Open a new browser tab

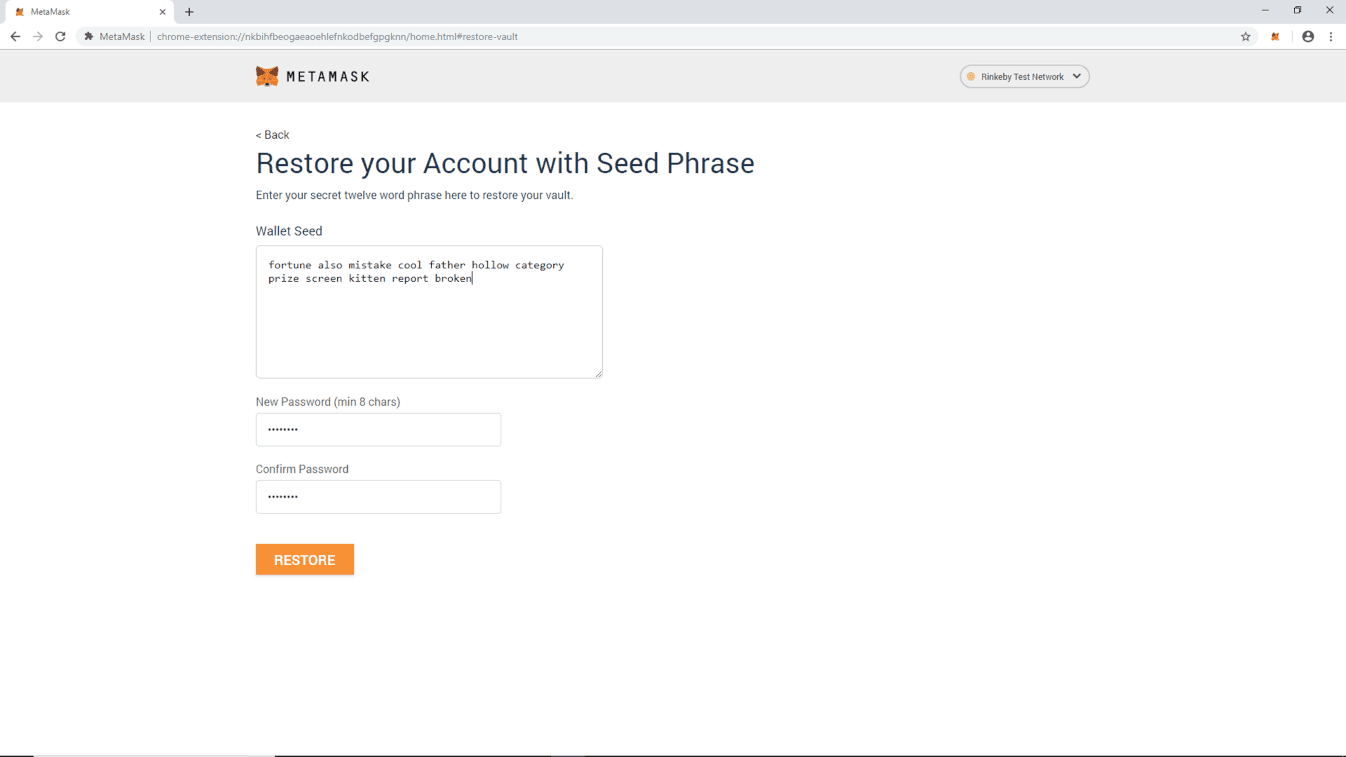(189, 12)
